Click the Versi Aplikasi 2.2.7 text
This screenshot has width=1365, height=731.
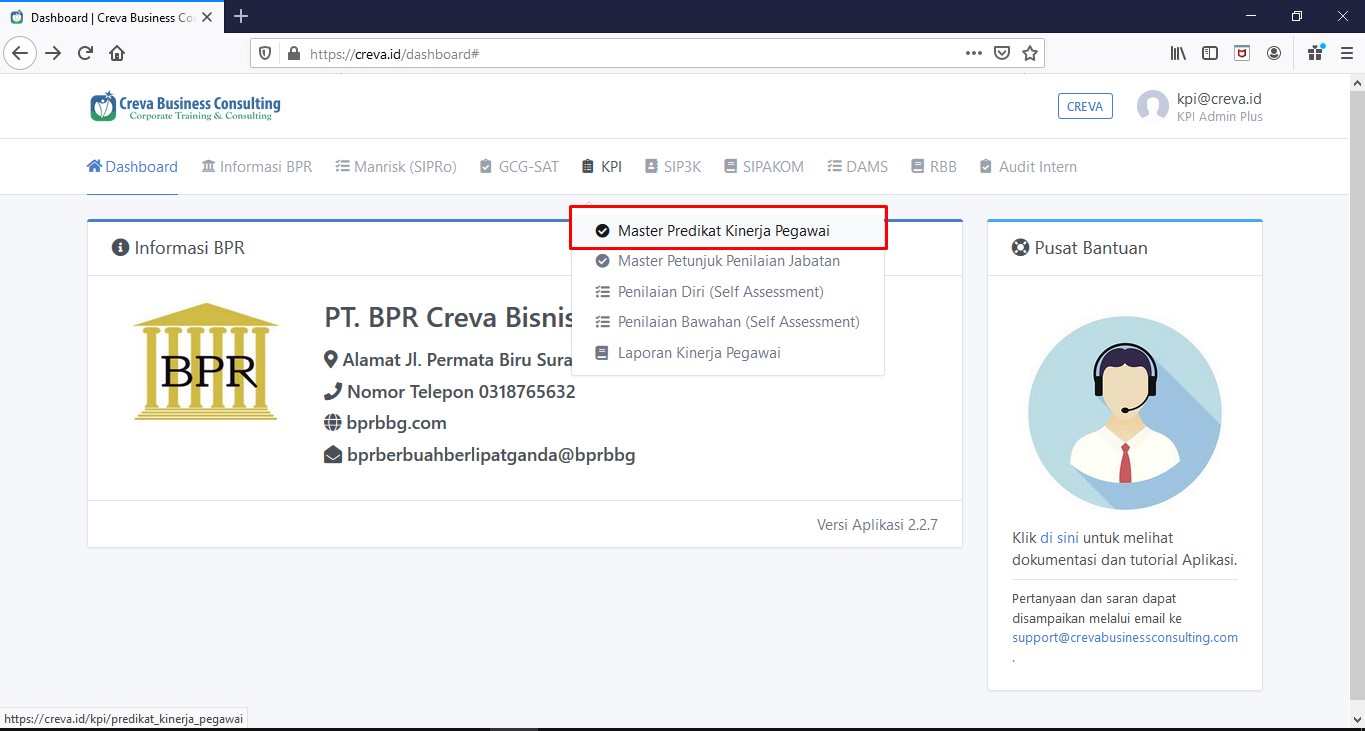point(877,525)
